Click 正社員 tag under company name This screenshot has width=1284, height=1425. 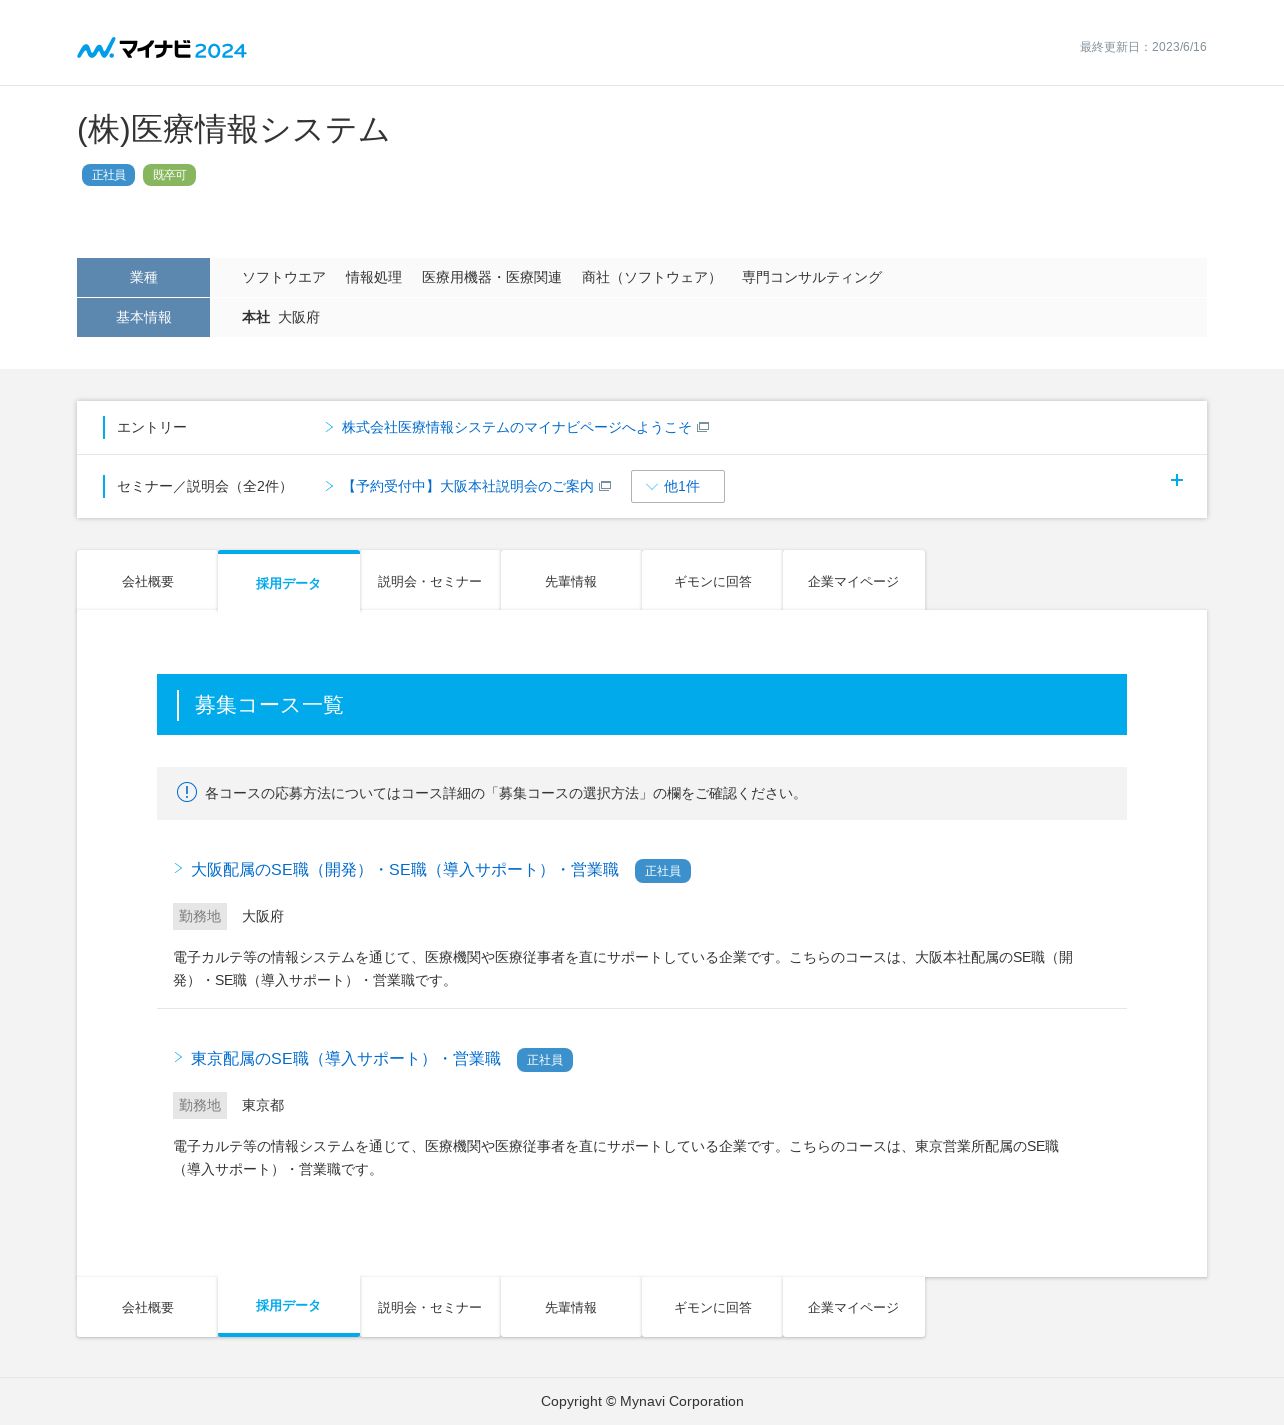108,175
